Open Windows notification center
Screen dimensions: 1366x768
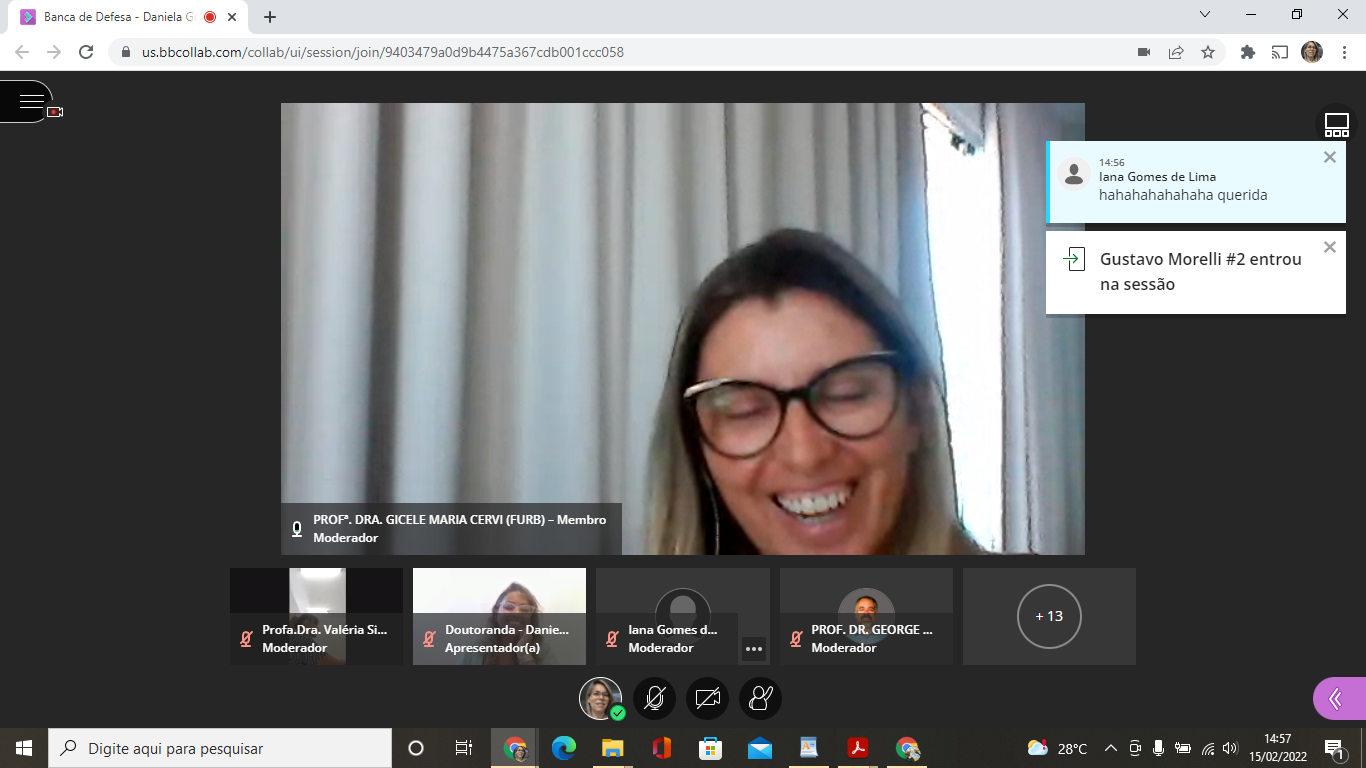(x=1334, y=748)
